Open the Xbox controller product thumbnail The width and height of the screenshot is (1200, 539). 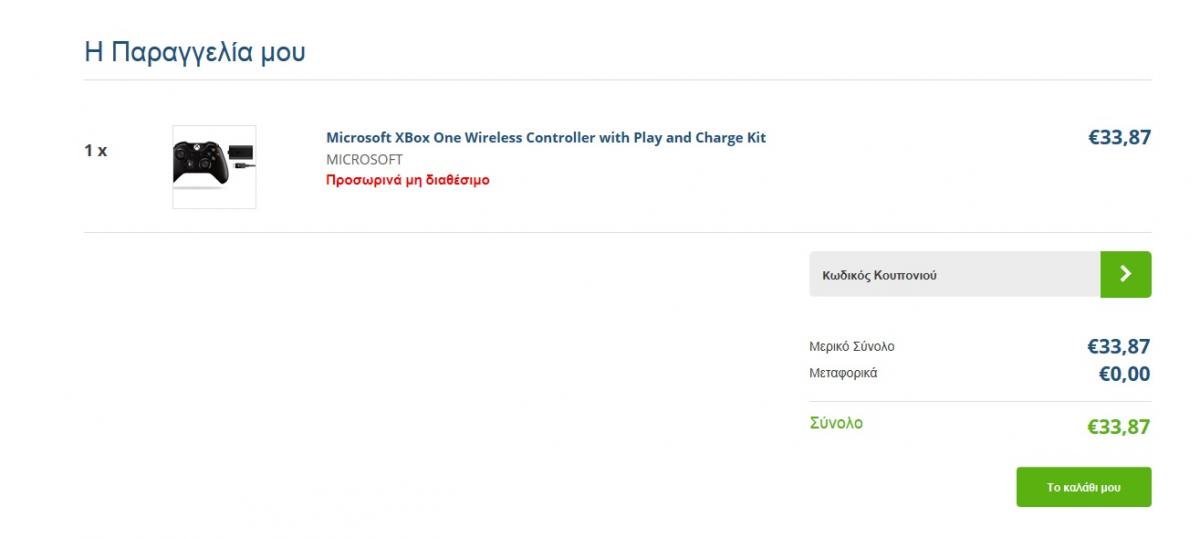coord(214,167)
